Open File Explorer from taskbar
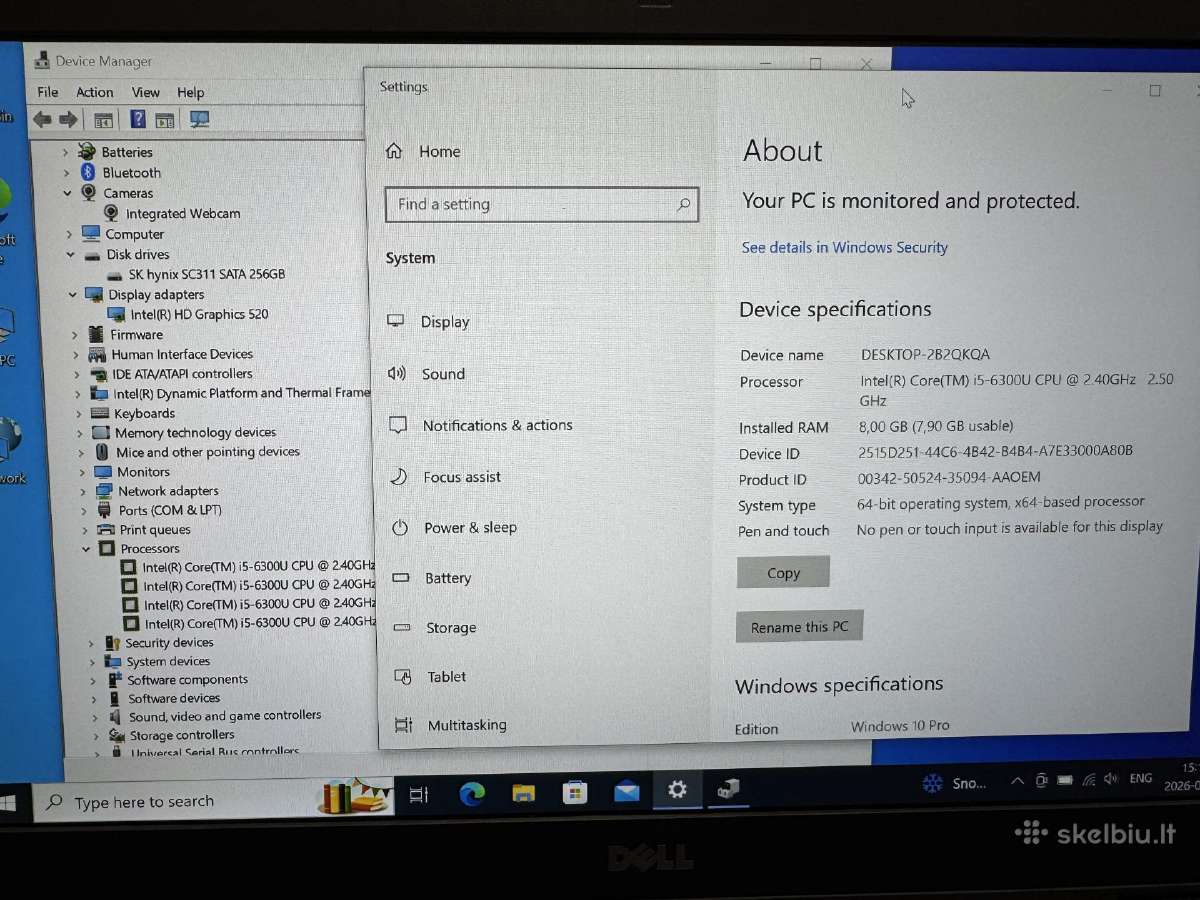The height and width of the screenshot is (900, 1200). [523, 794]
